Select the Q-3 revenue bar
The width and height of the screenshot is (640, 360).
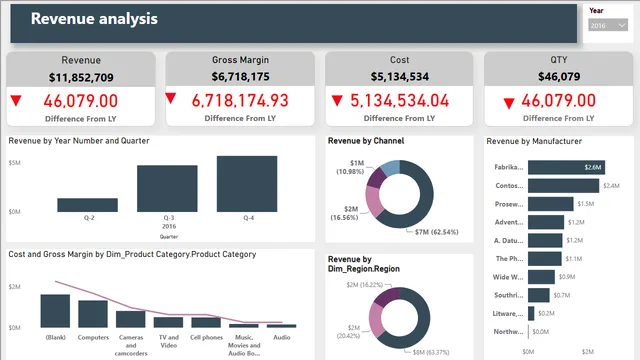point(167,189)
